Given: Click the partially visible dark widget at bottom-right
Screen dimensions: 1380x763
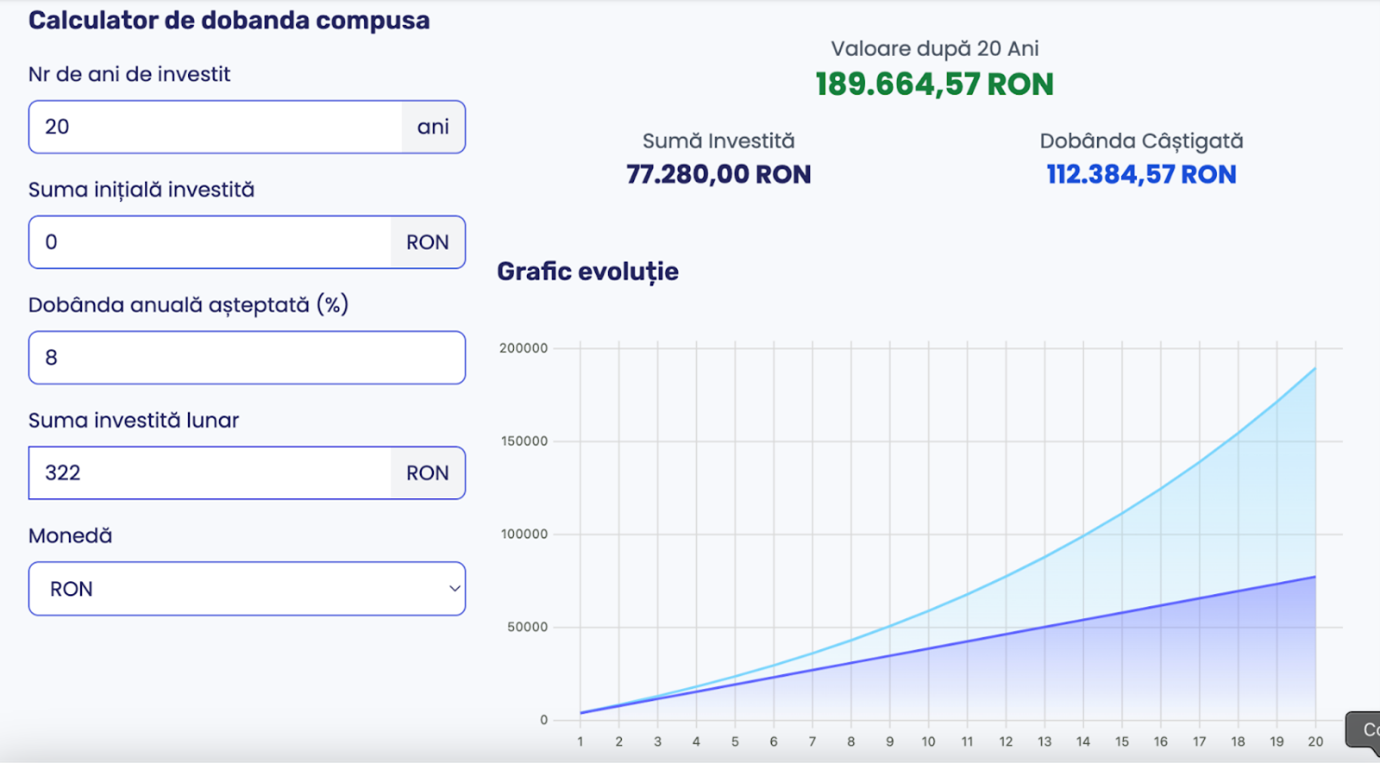Looking at the screenshot, I should (1364, 731).
